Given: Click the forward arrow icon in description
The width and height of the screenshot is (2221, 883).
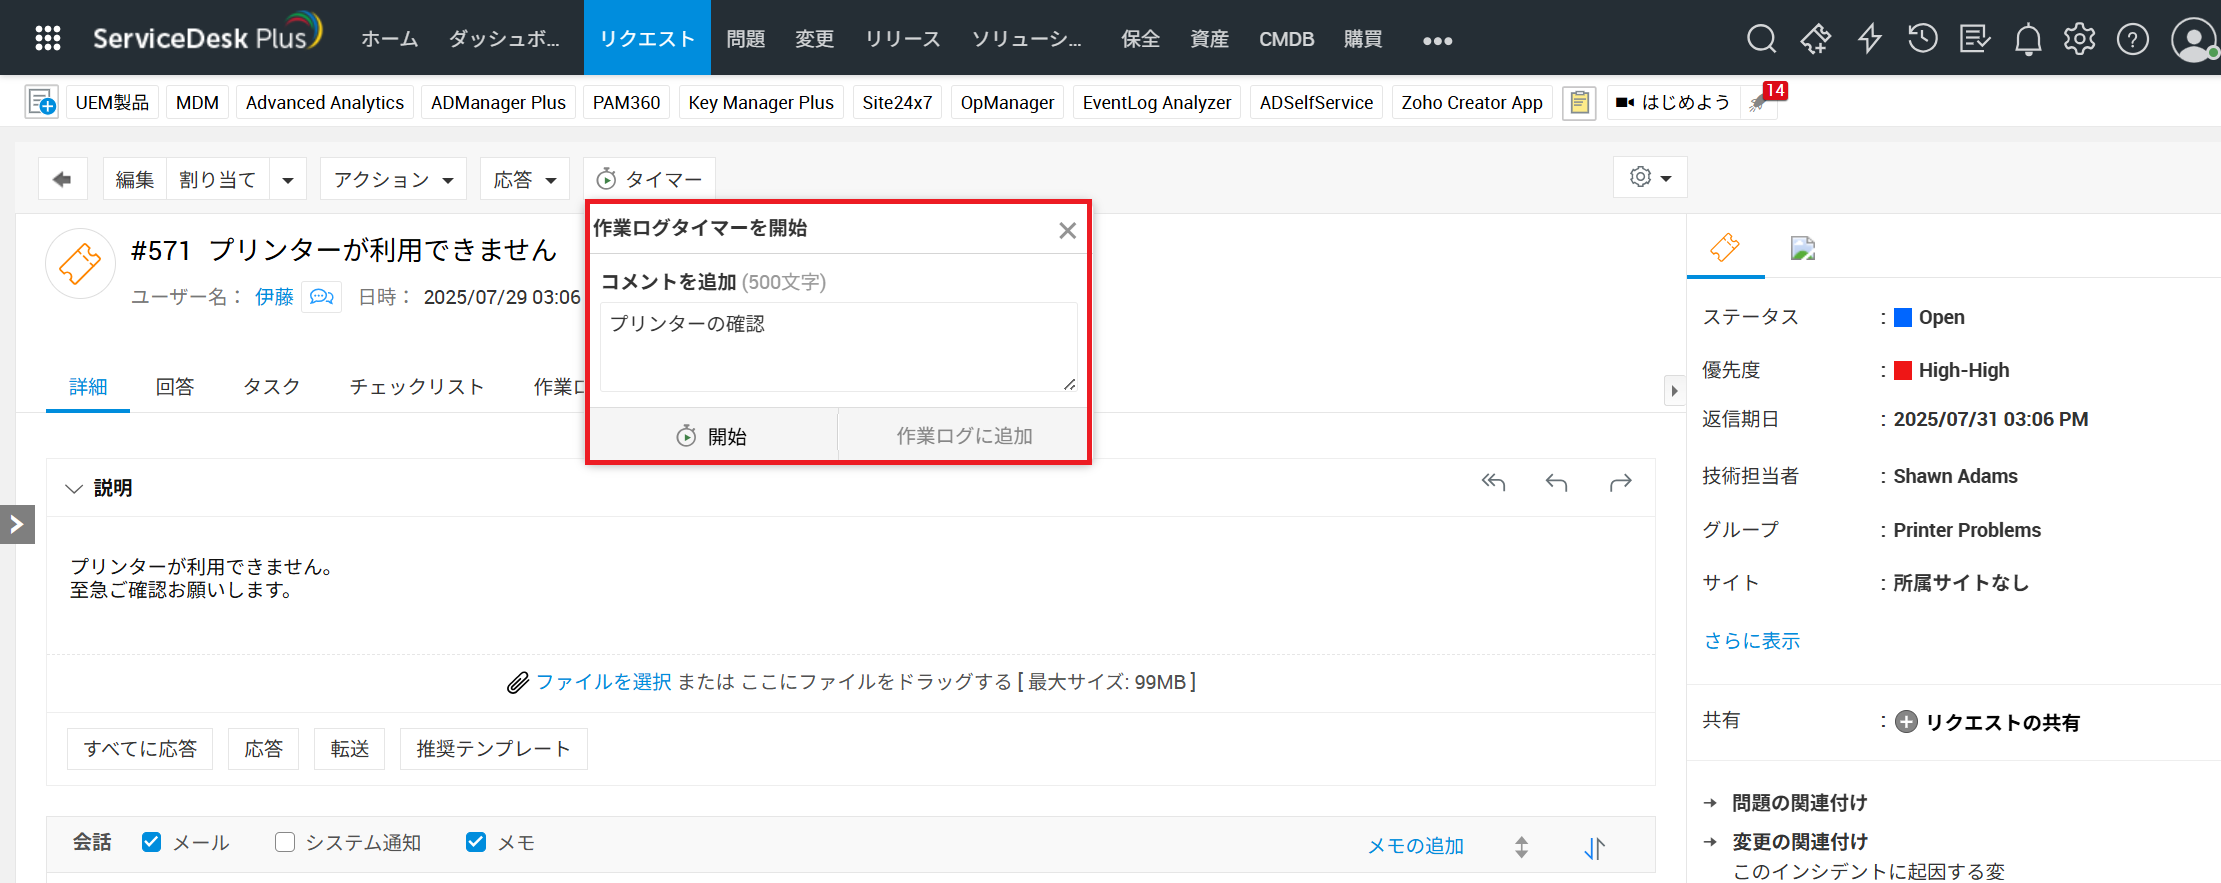Looking at the screenshot, I should point(1620,482).
